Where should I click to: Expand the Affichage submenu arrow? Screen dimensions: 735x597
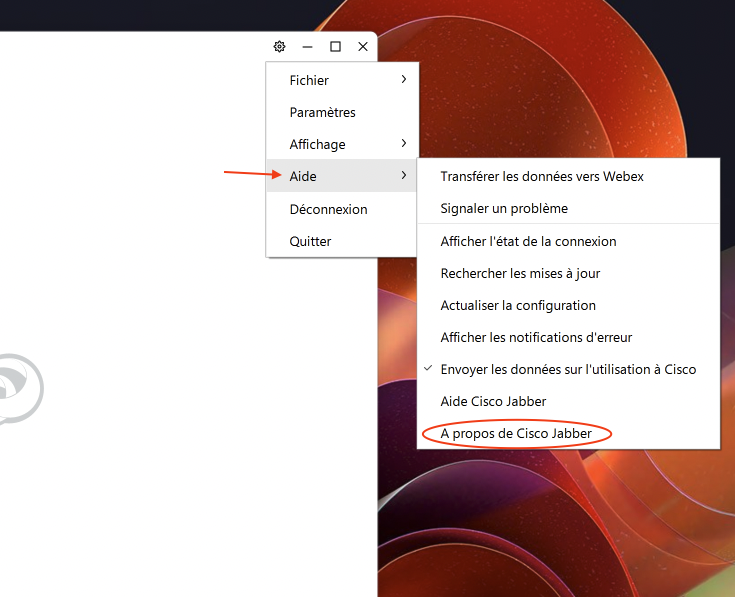(x=403, y=144)
